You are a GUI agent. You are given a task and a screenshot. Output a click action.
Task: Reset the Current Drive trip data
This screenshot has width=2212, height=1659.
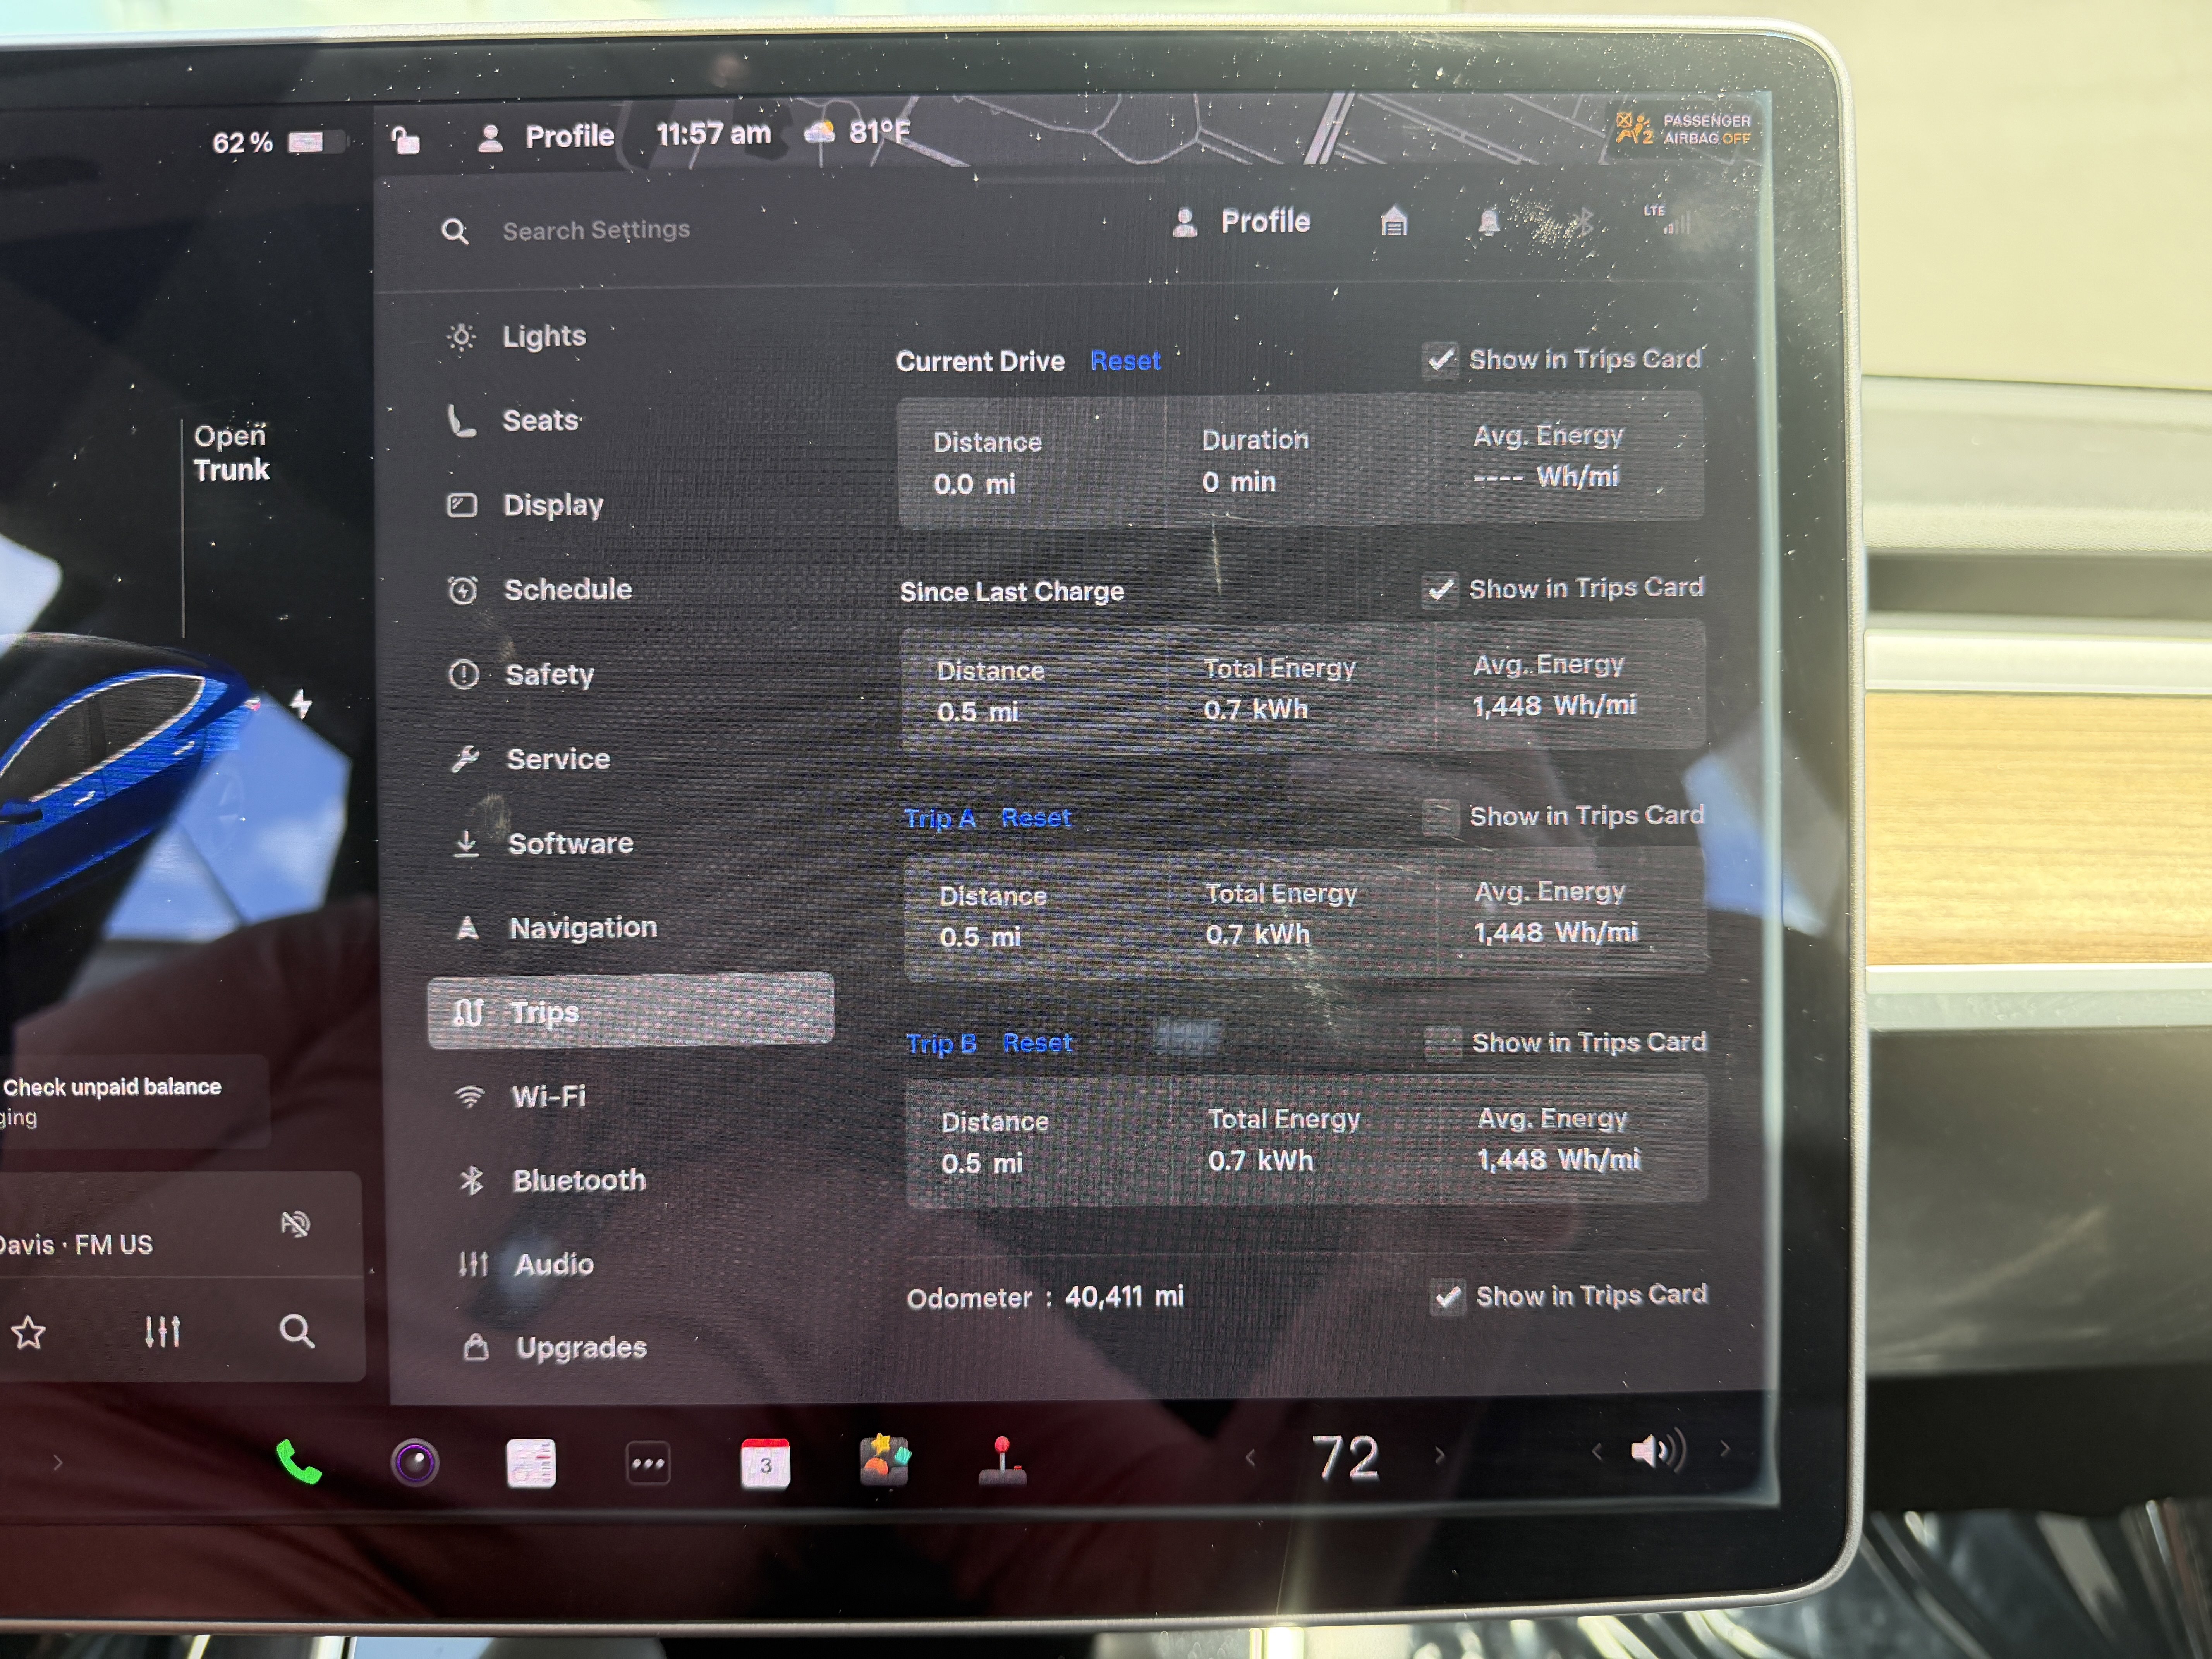pyautogui.click(x=1125, y=361)
